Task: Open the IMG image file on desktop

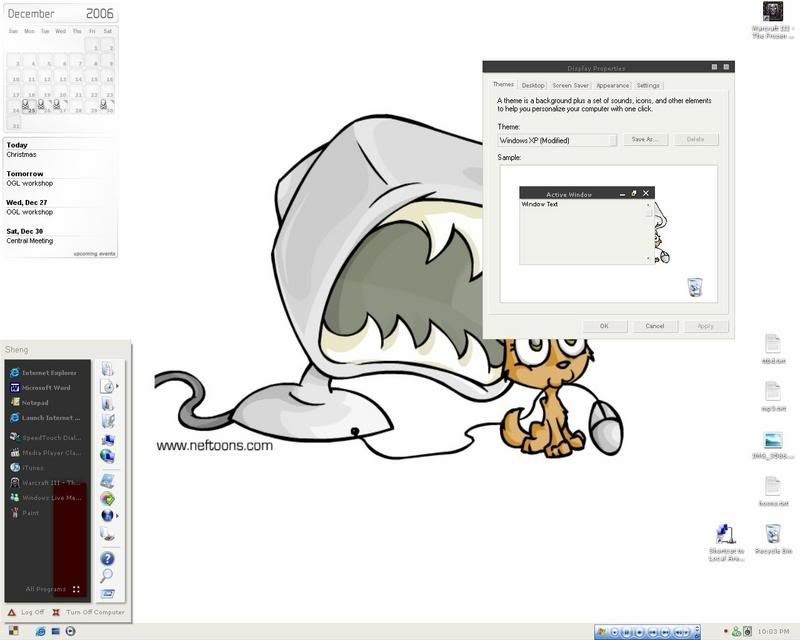Action: click(x=773, y=445)
